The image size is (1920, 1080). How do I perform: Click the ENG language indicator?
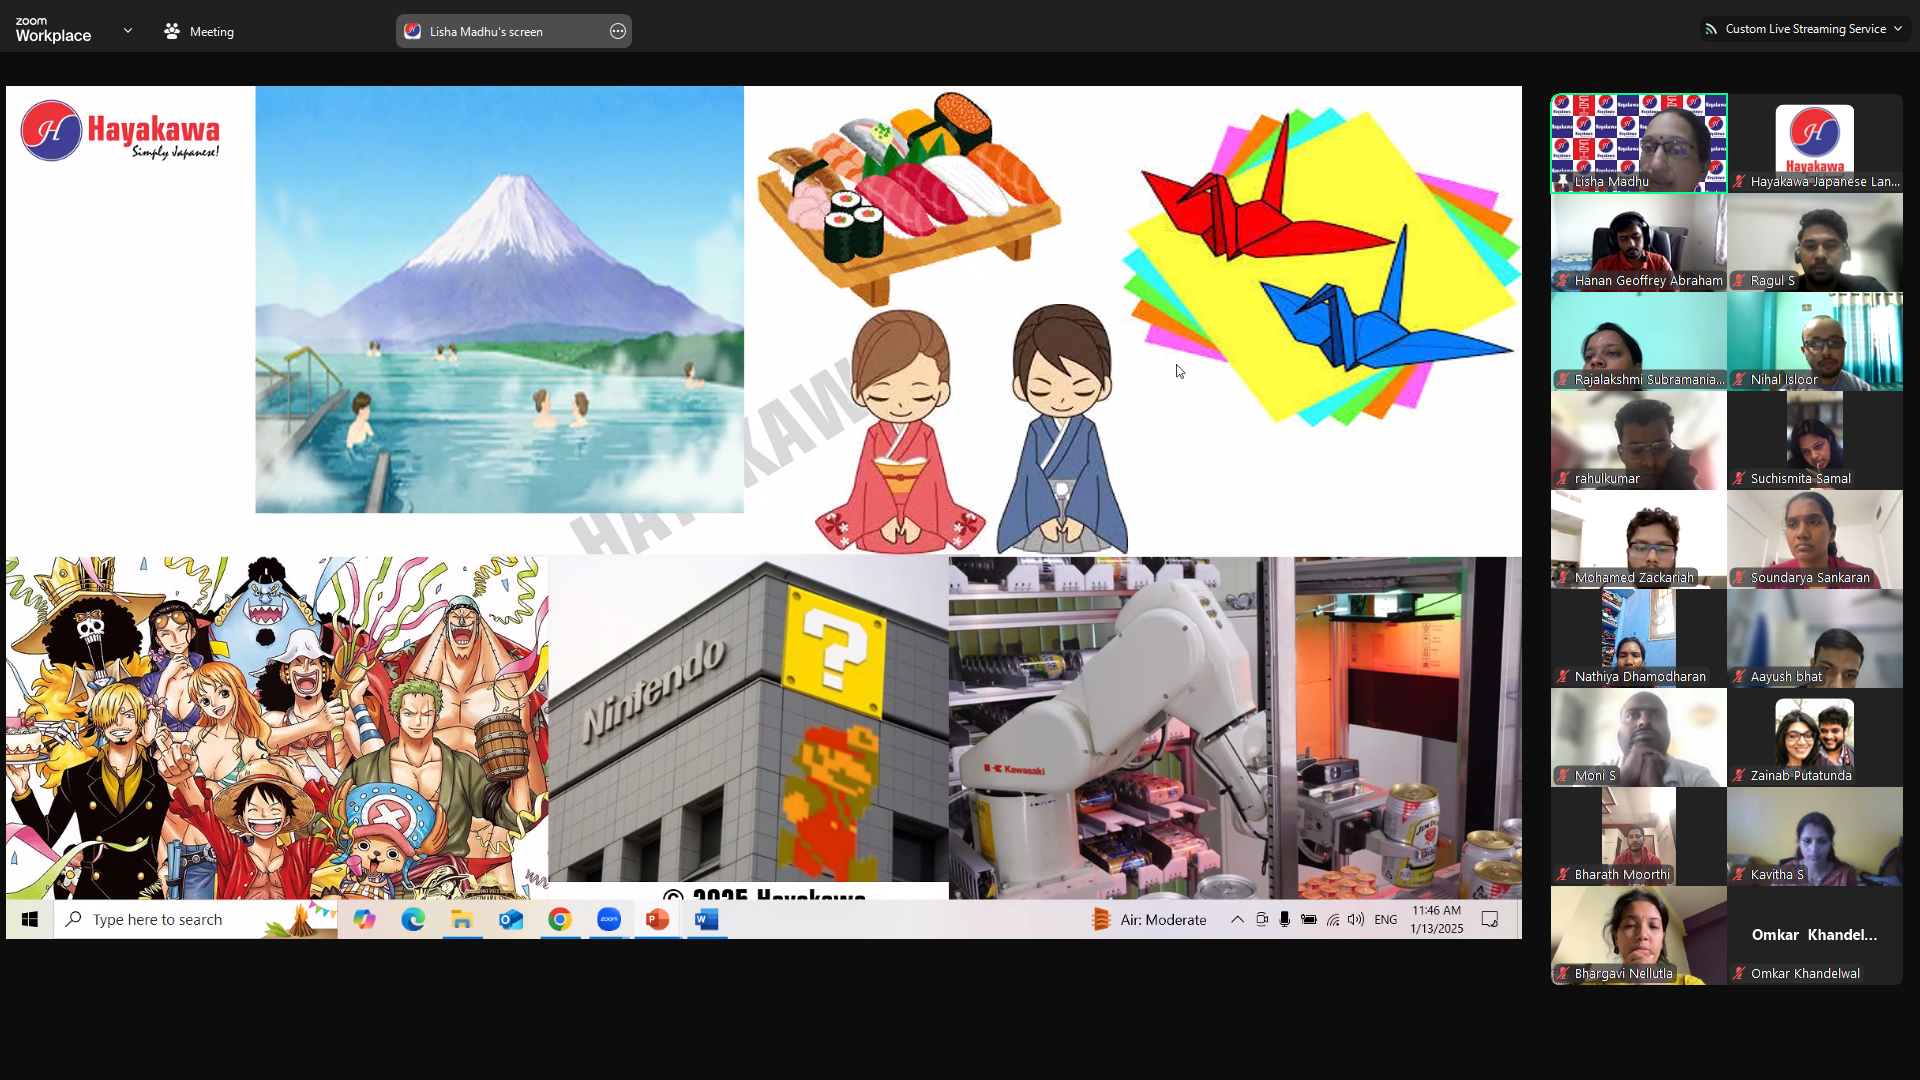tap(1386, 919)
